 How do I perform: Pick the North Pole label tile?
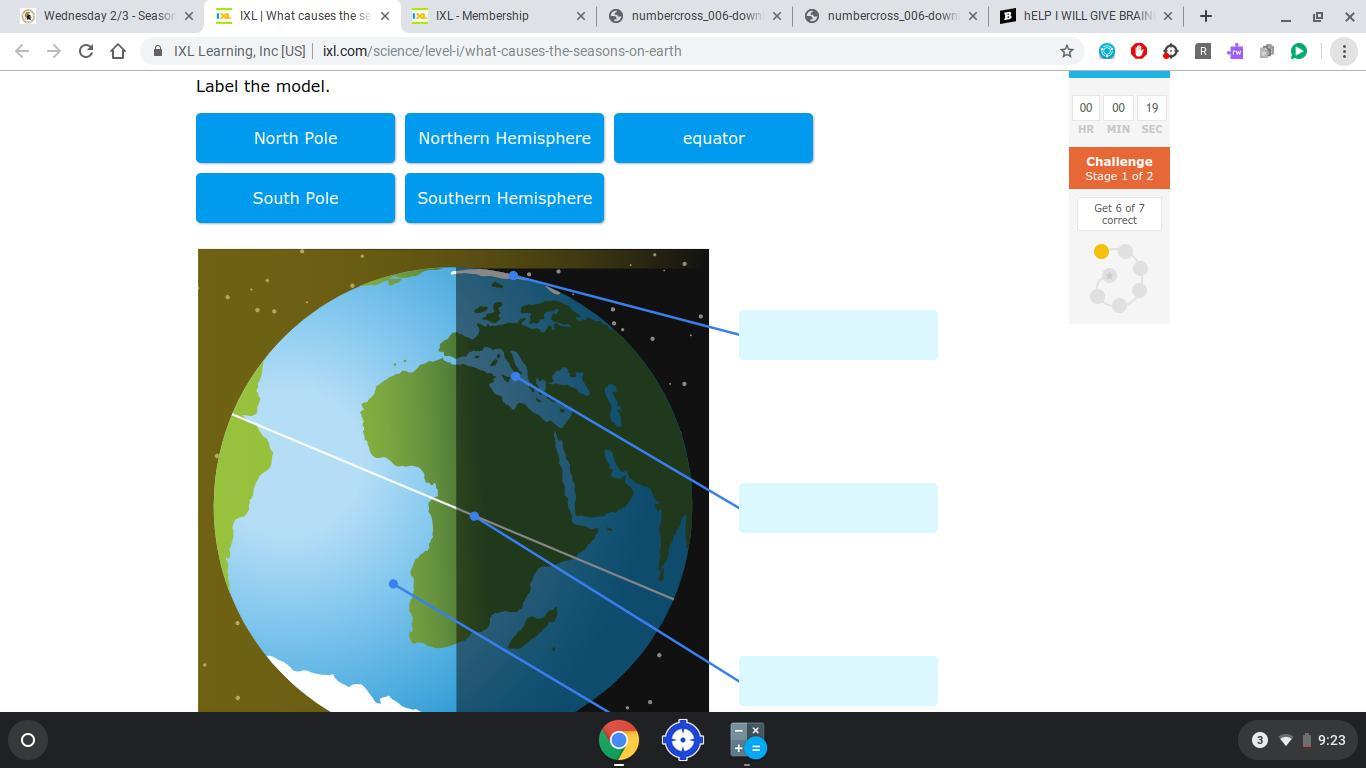pyautogui.click(x=296, y=138)
